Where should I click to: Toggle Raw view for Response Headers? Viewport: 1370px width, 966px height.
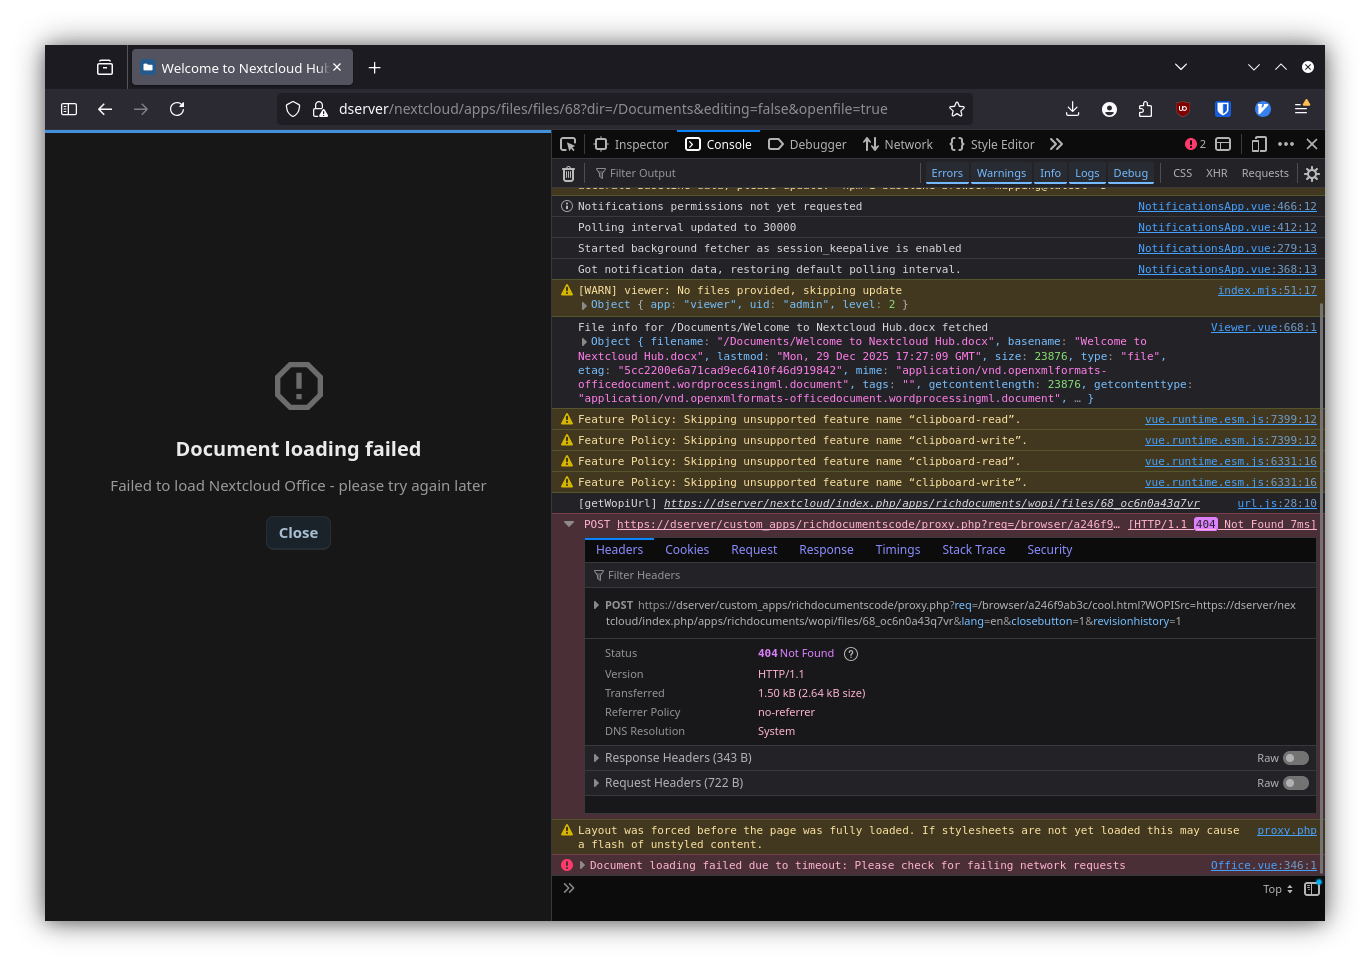pos(1295,758)
